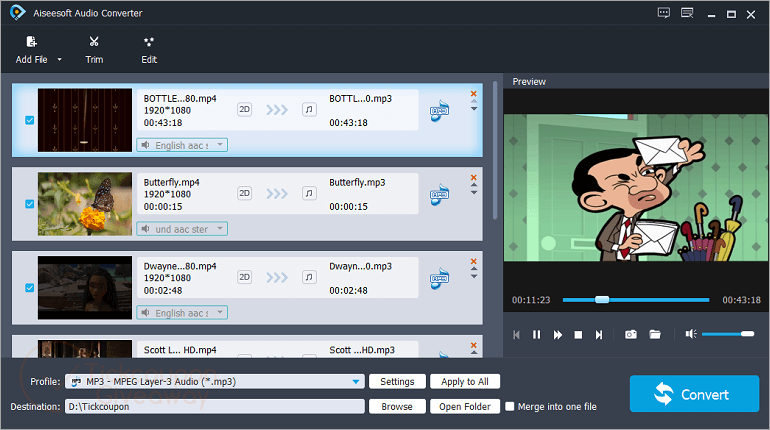
Task: Go to previous item in preview
Action: point(516,335)
